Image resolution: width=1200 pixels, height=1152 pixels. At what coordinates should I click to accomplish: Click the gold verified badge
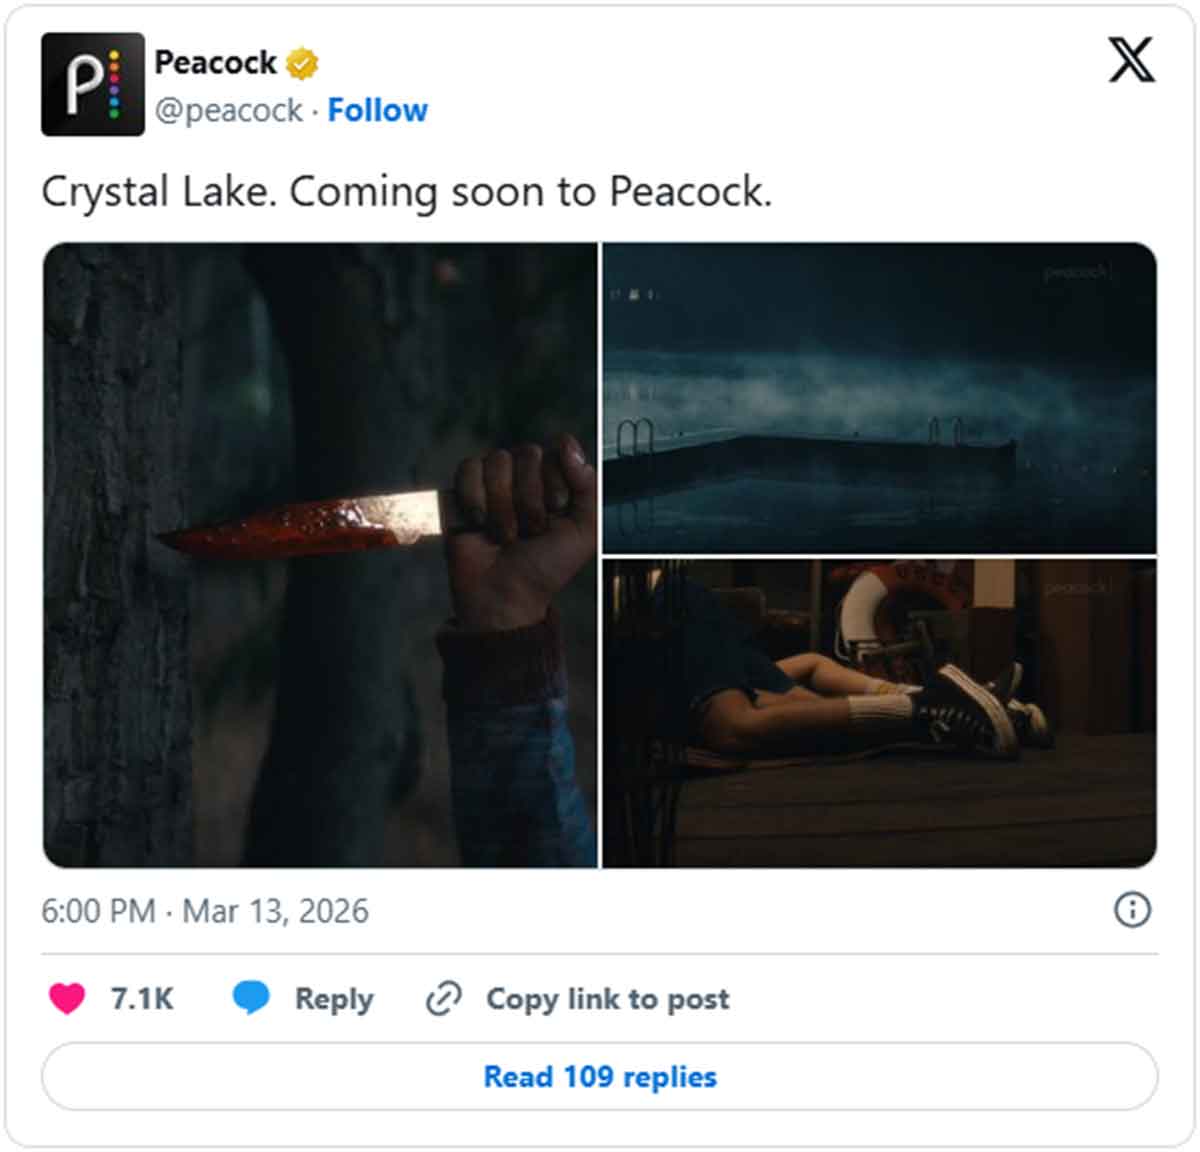302,63
